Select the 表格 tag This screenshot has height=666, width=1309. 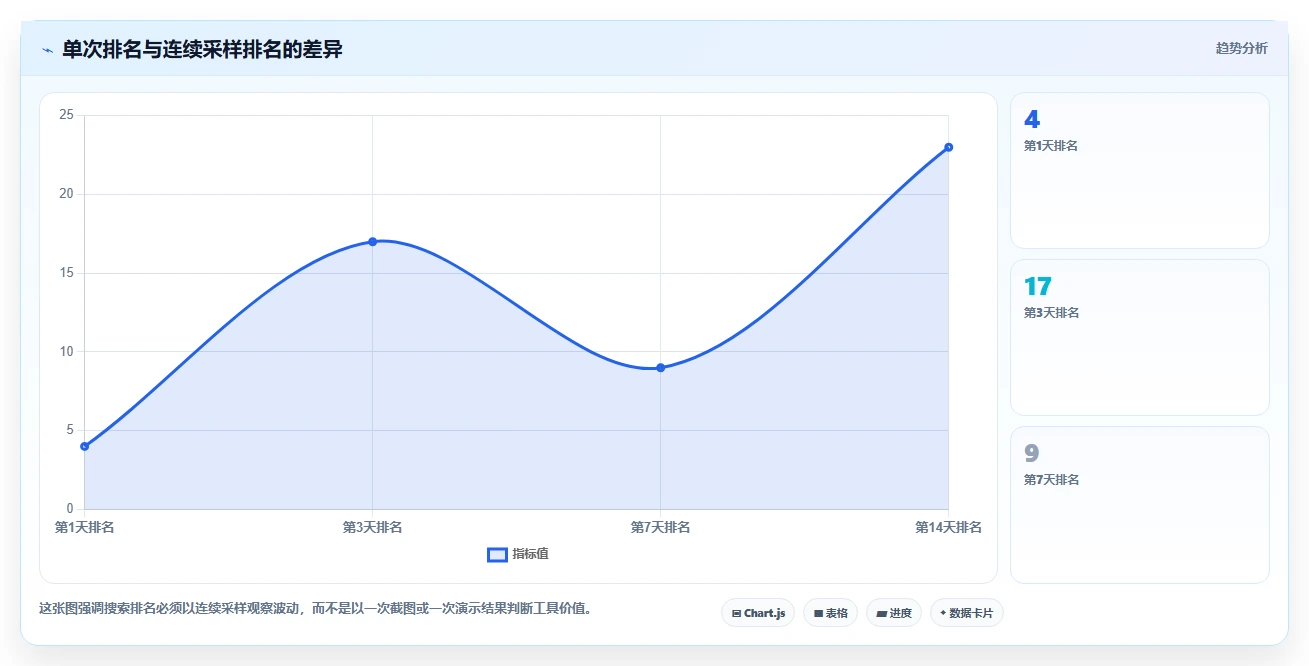(830, 613)
